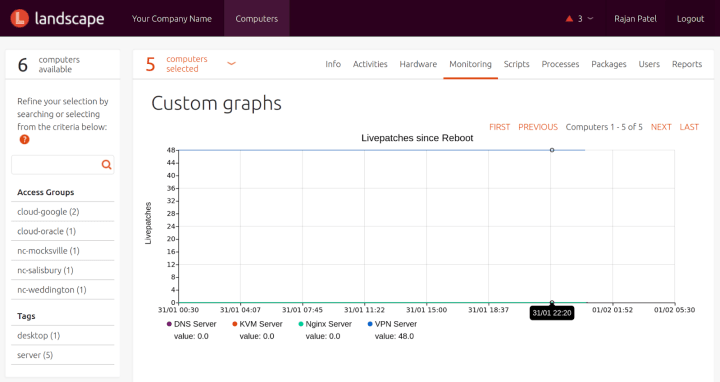Image resolution: width=720 pixels, height=382 pixels.
Task: Click the 5 computers selected counter
Action: (176, 64)
